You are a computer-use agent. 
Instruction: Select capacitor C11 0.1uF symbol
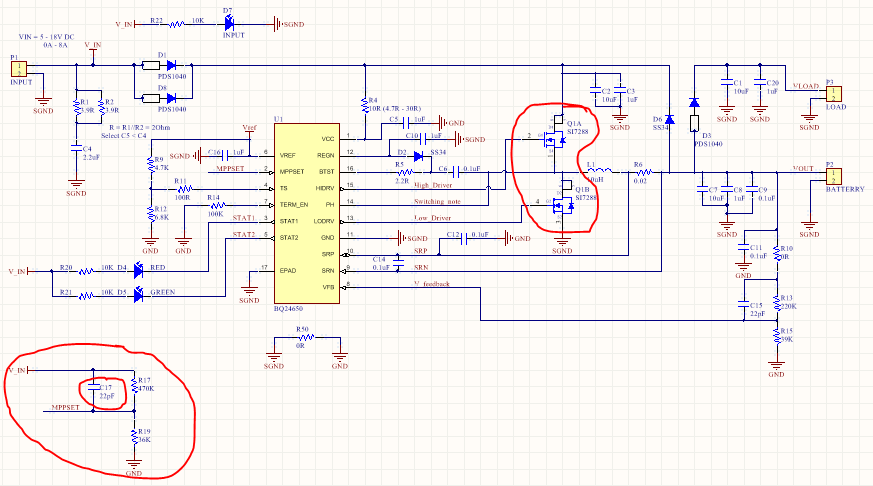(743, 247)
